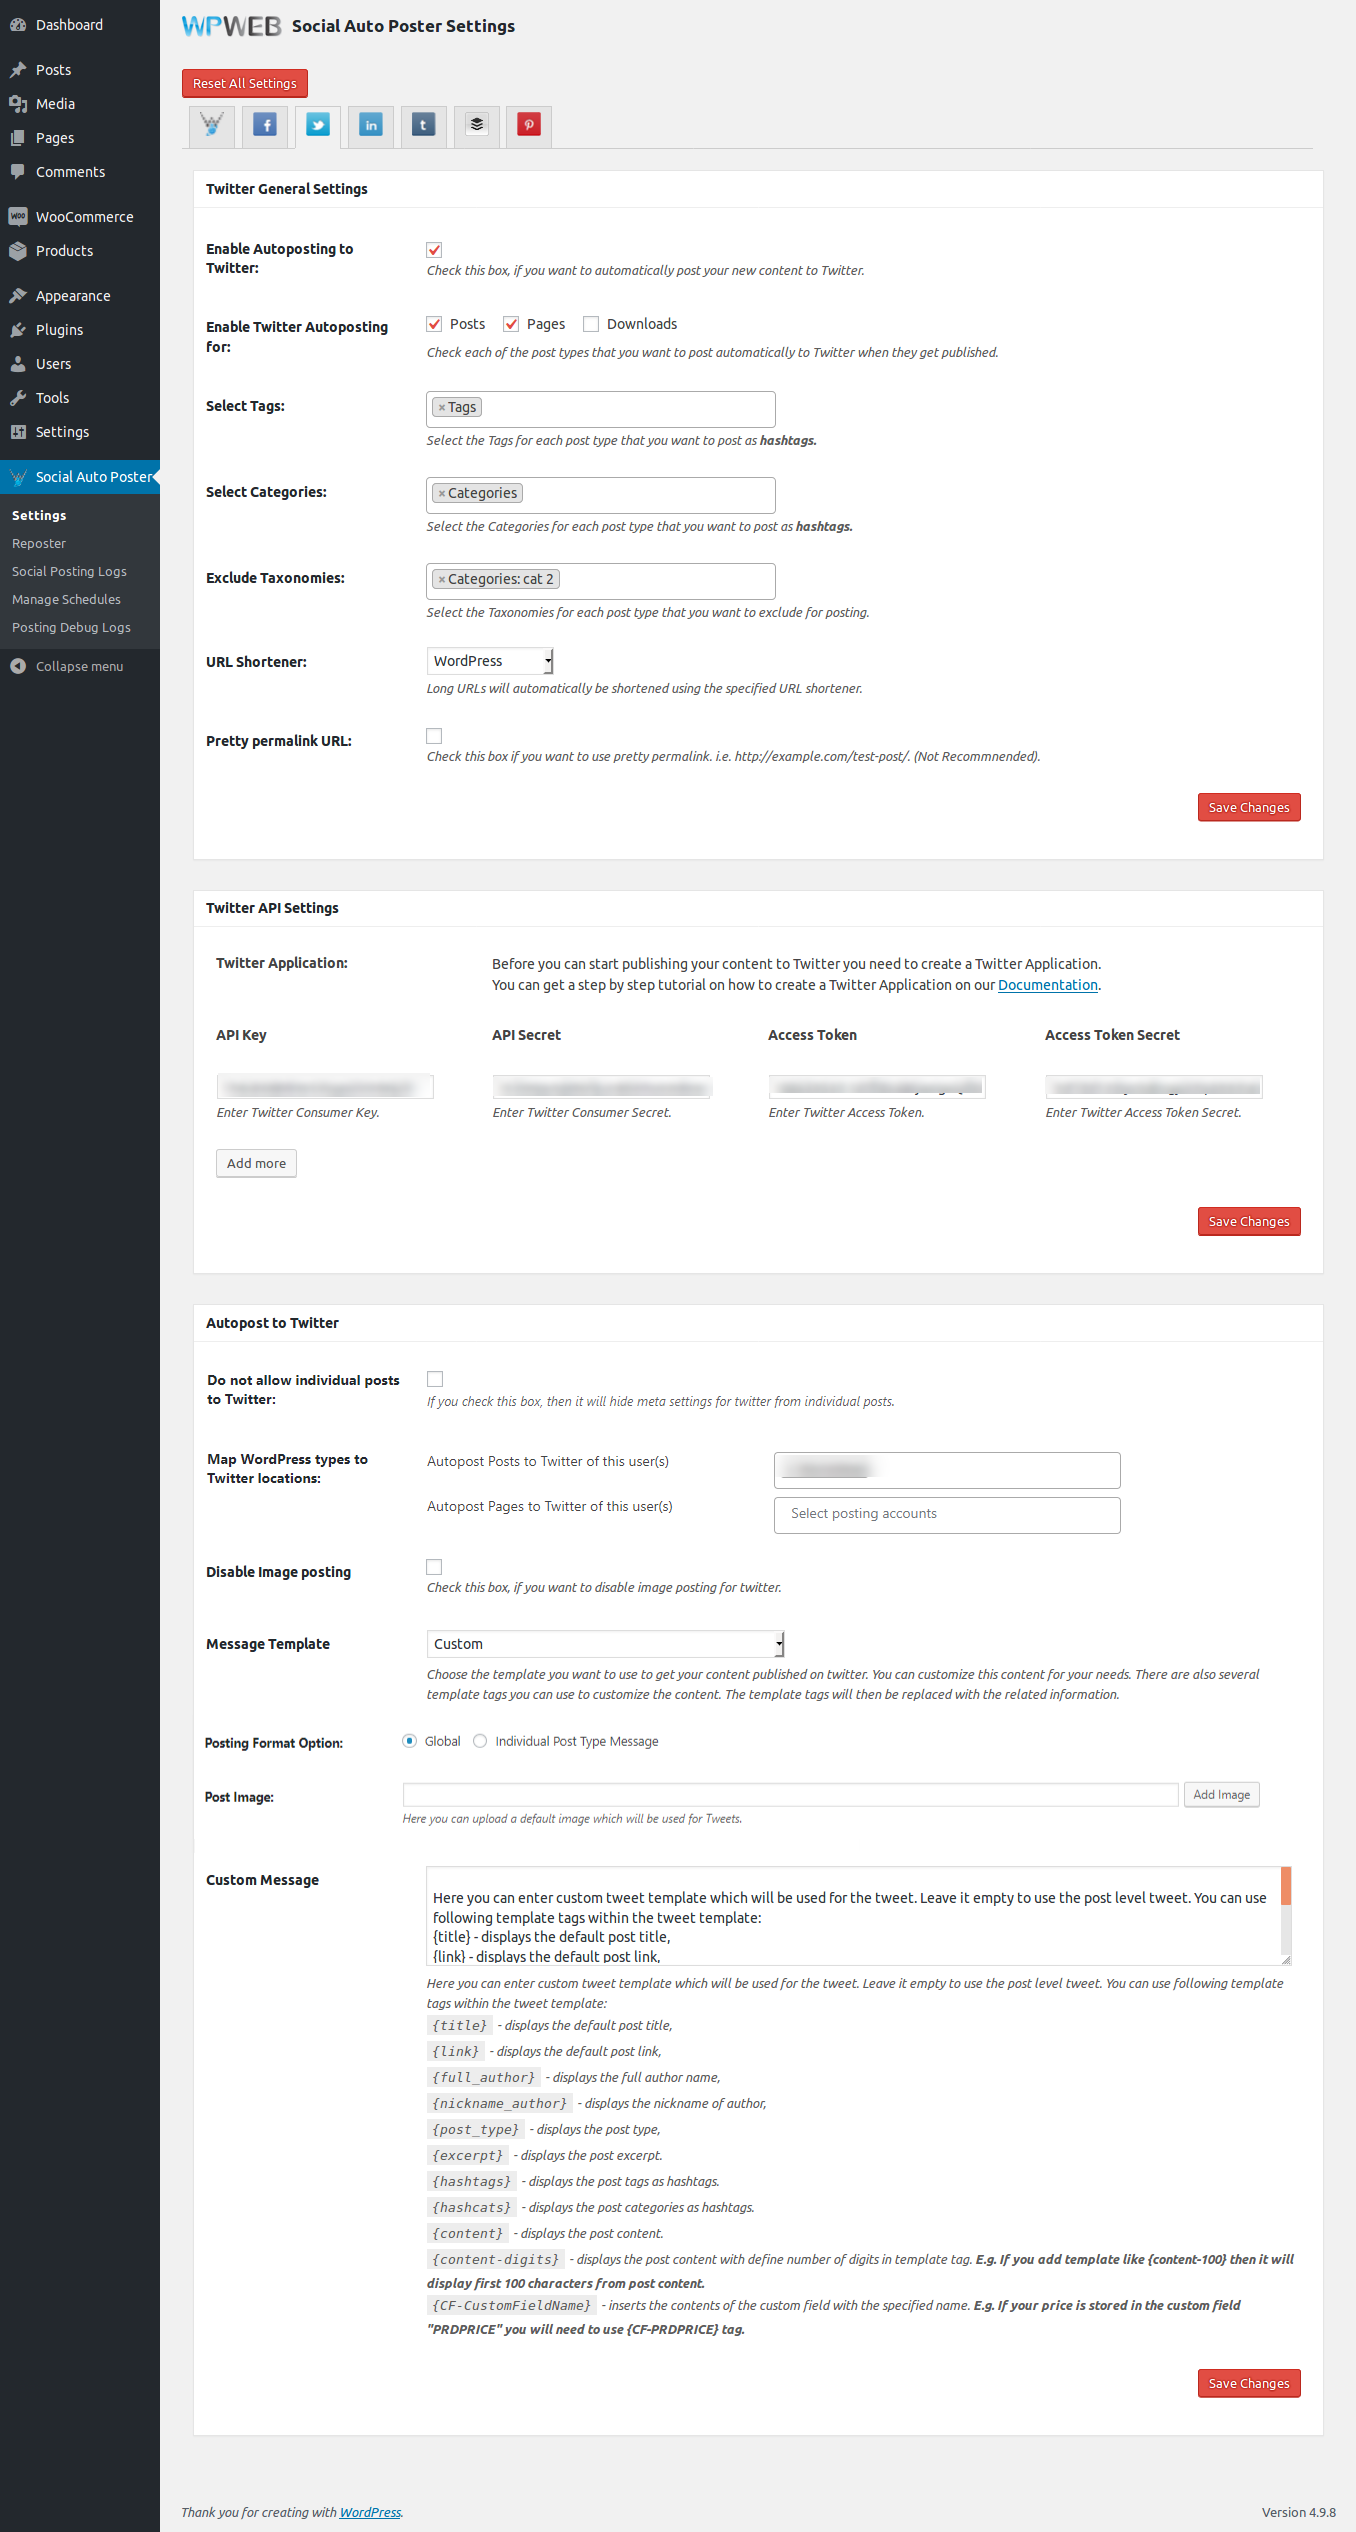Enable Twitter autoposting for Downloads
Screen dimensions: 1356x2532
pyautogui.click(x=591, y=324)
